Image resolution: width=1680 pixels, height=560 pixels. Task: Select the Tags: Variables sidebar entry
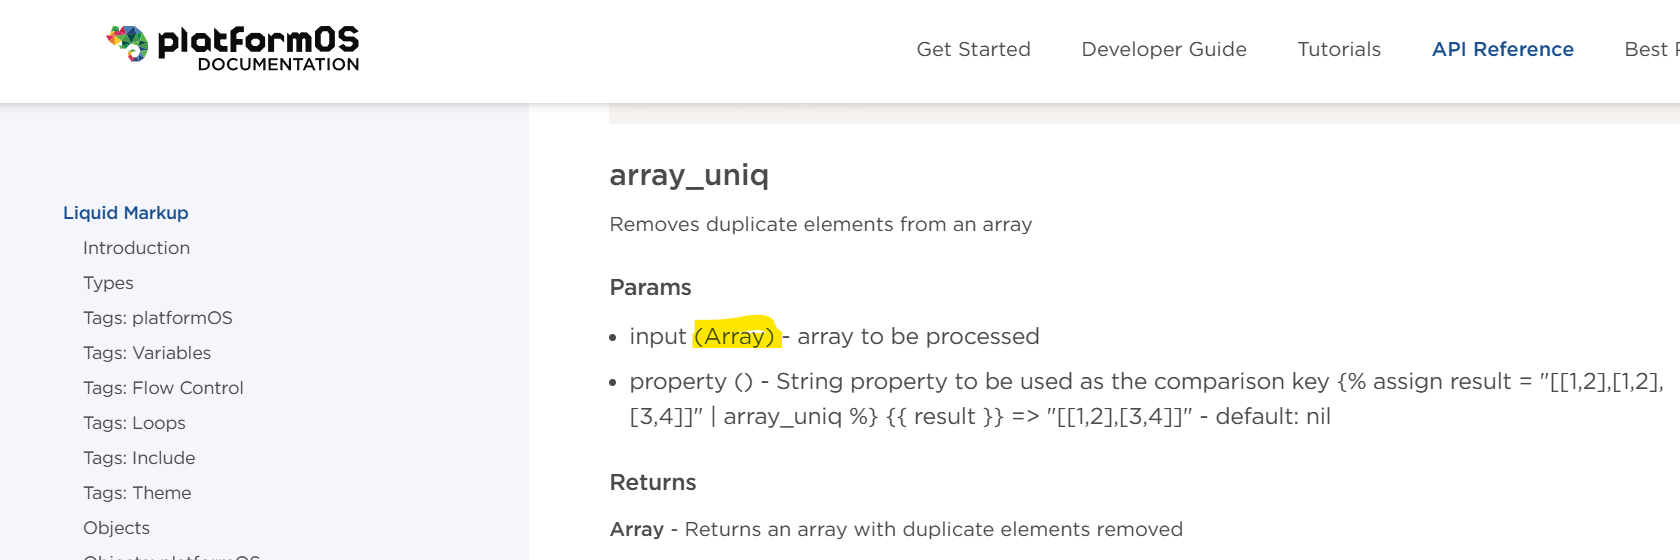[147, 353]
